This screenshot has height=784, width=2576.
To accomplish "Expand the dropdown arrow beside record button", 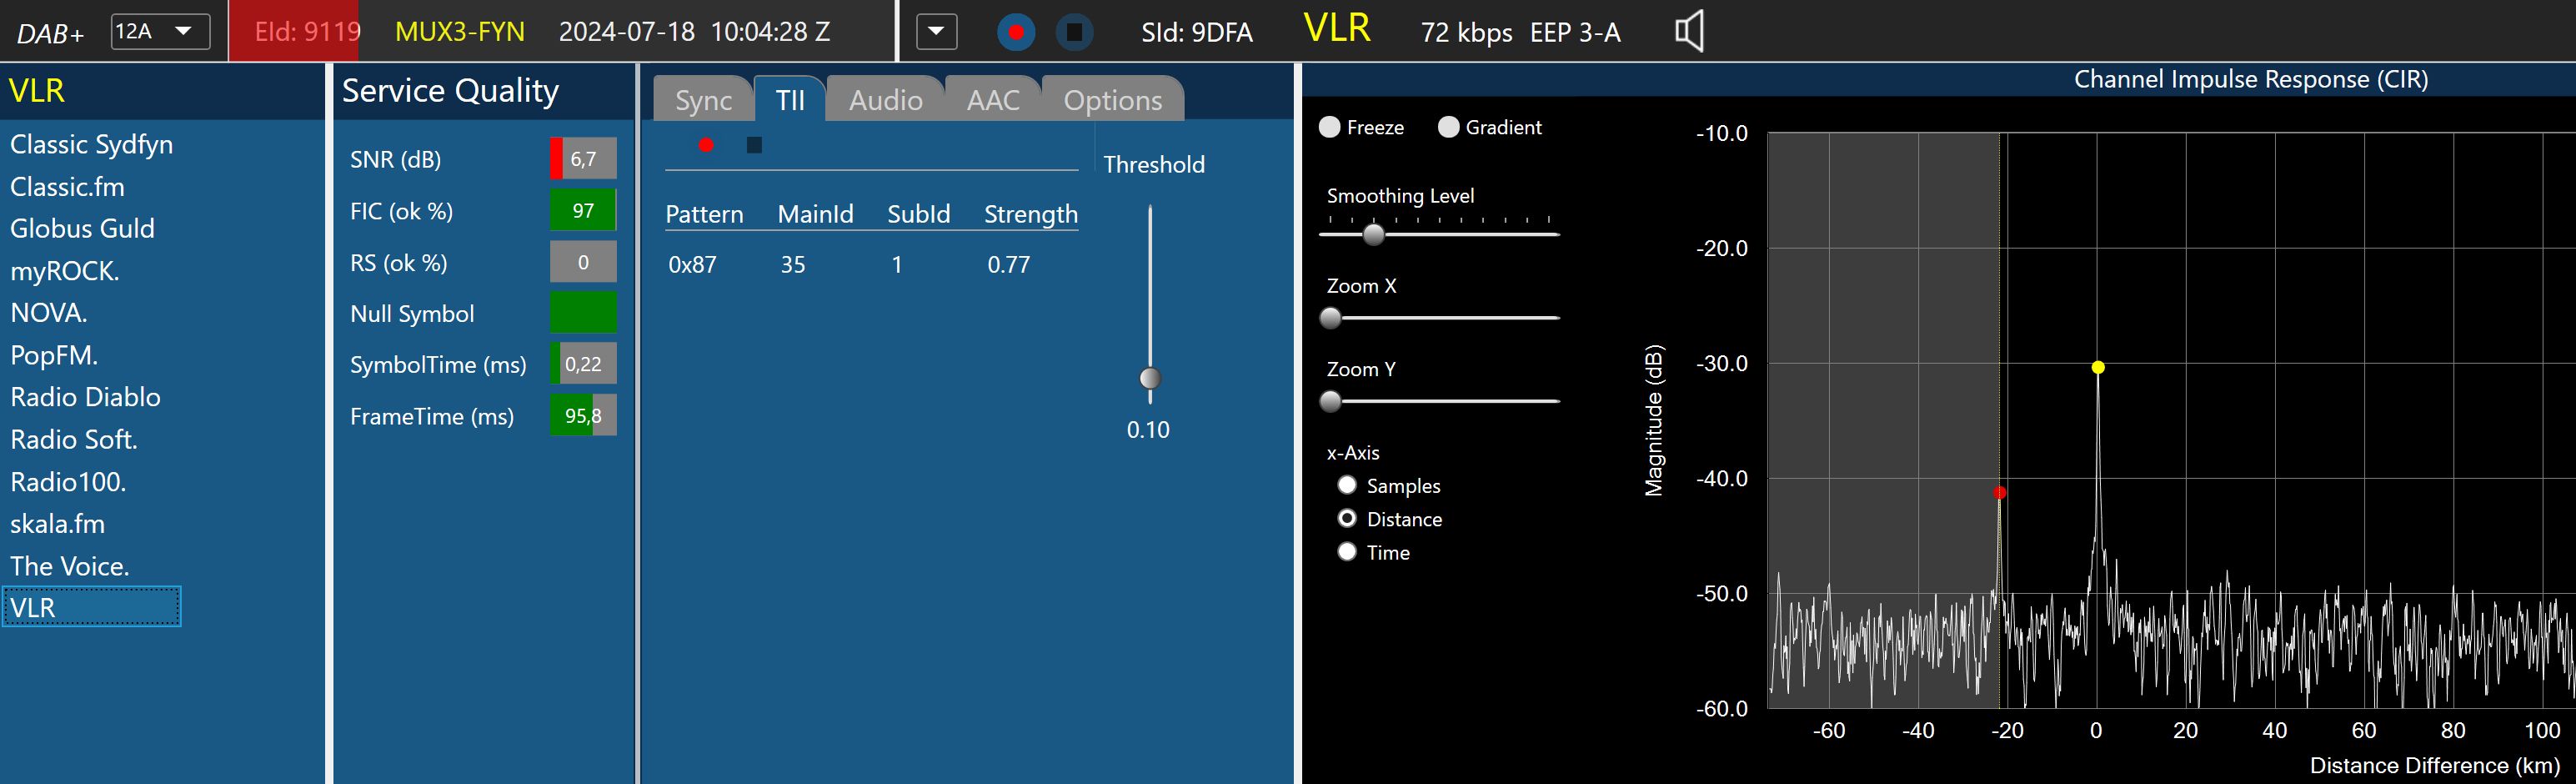I will click(x=936, y=31).
